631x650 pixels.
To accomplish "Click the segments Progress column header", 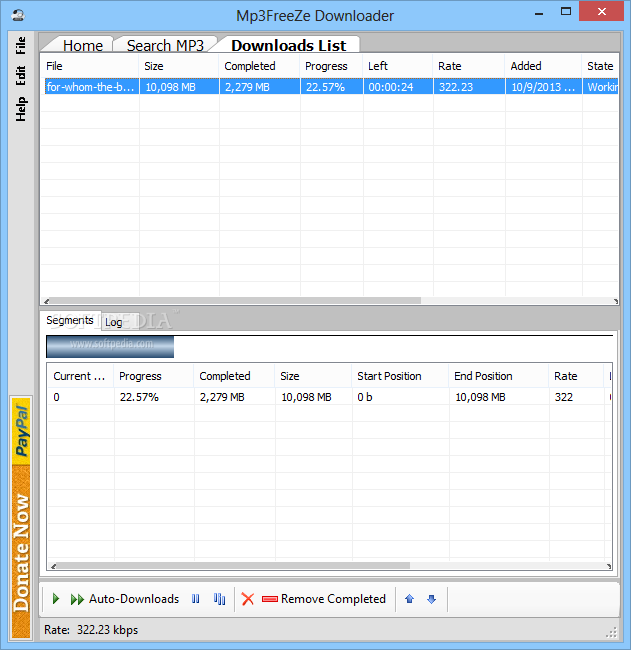I will [153, 376].
